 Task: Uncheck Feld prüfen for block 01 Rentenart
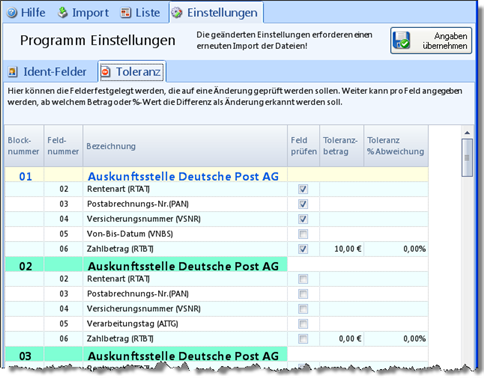(x=303, y=189)
